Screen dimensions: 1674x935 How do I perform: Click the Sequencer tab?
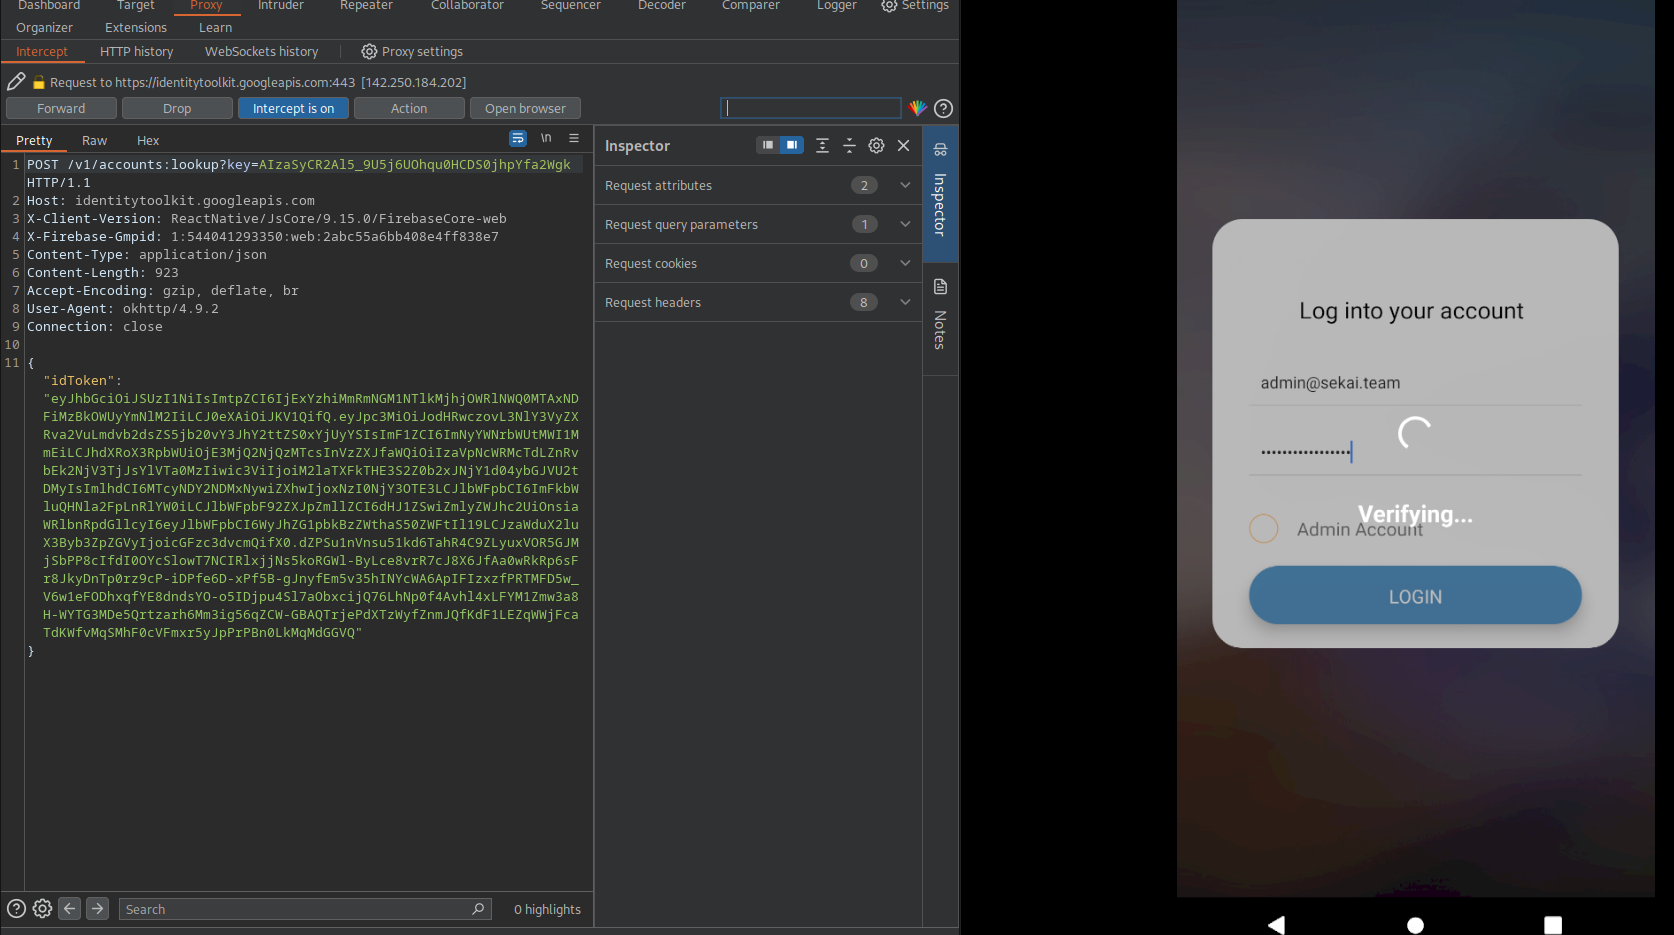pyautogui.click(x=570, y=6)
